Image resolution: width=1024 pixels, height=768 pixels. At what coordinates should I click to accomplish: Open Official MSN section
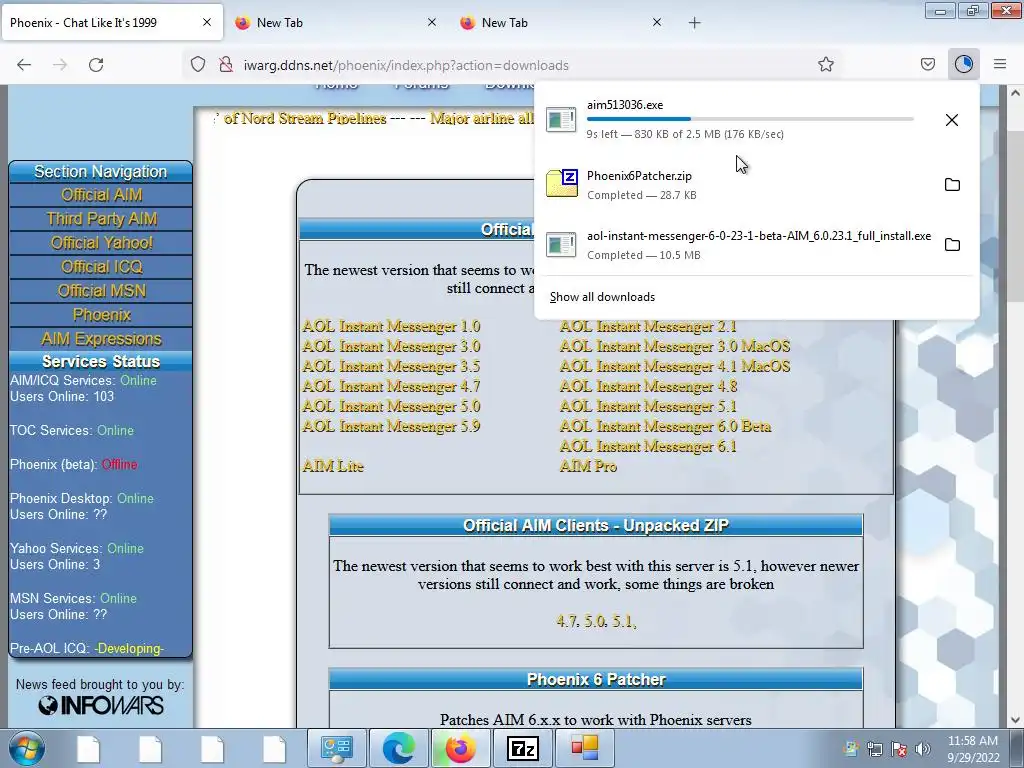101,291
